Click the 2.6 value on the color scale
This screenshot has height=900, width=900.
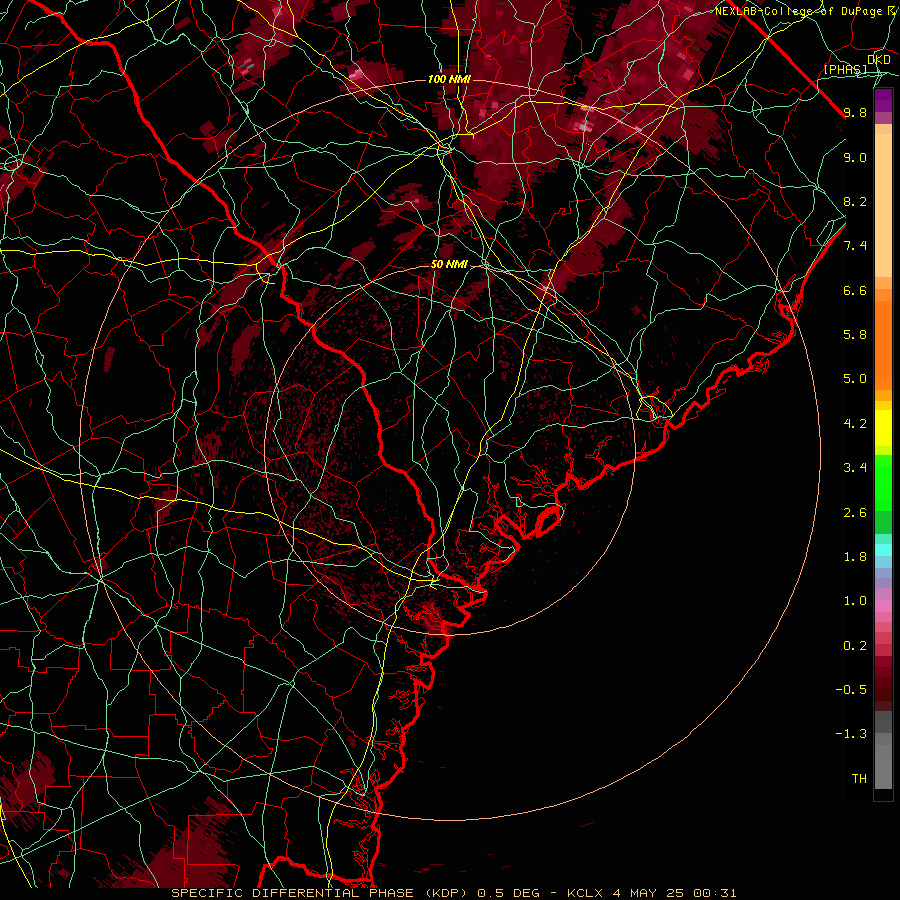855,513
